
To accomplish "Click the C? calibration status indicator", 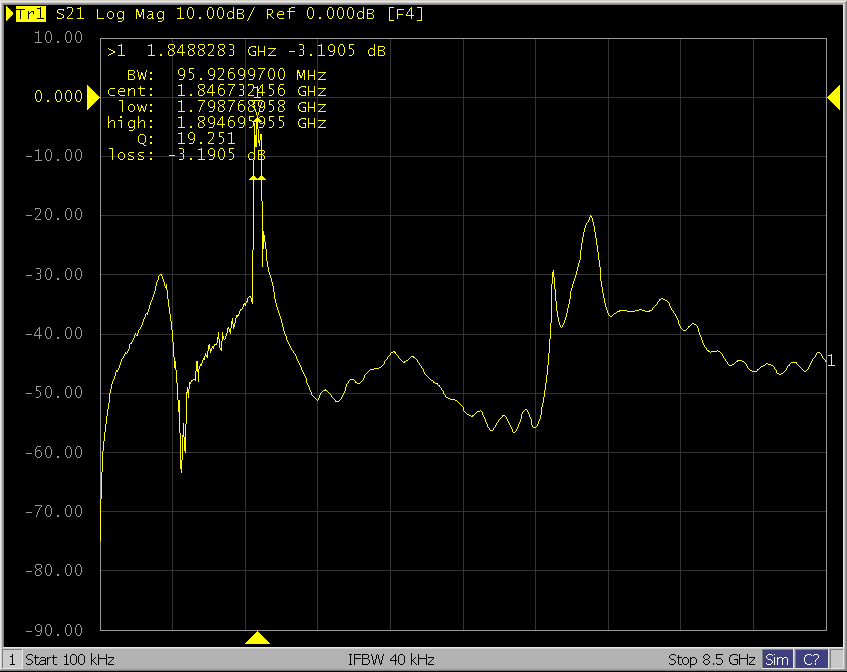I will click(811, 660).
